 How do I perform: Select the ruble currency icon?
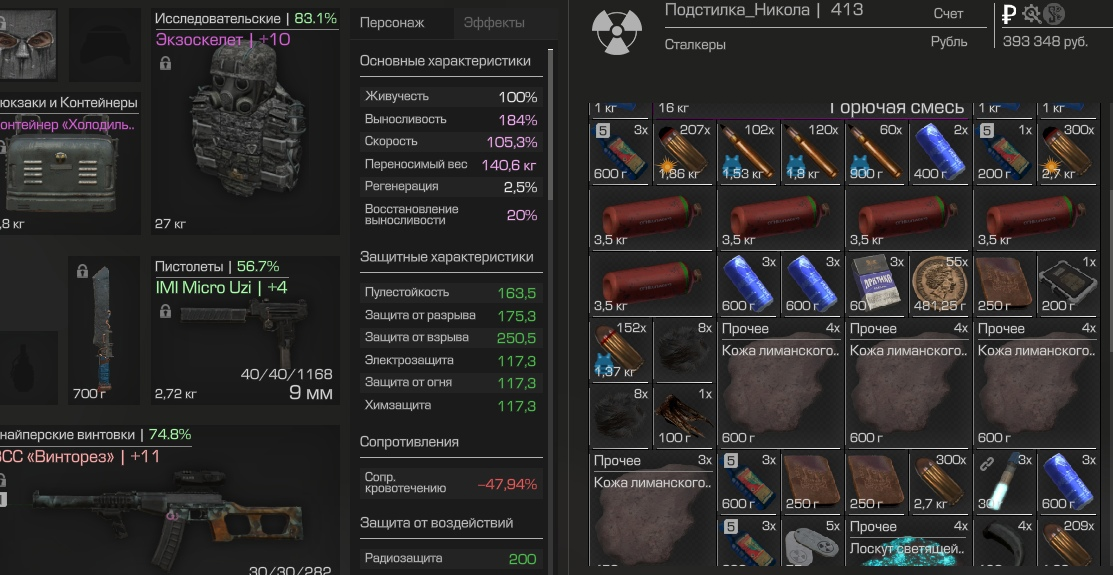point(1009,13)
